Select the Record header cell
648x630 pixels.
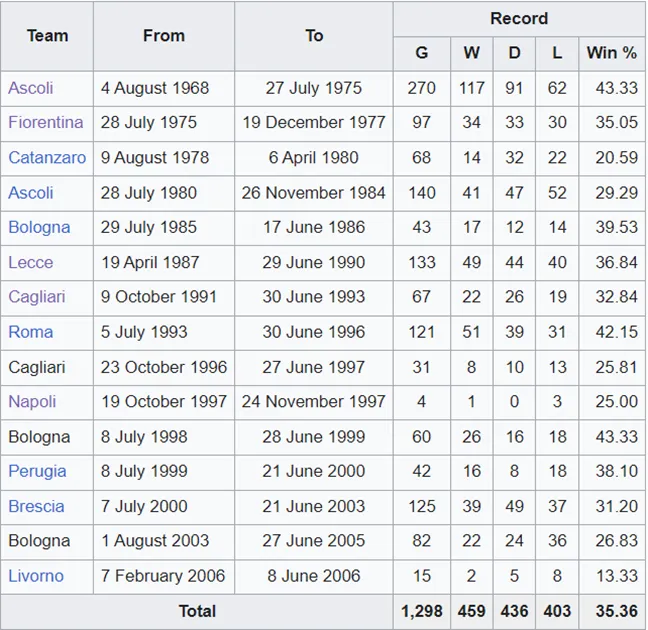519,19
